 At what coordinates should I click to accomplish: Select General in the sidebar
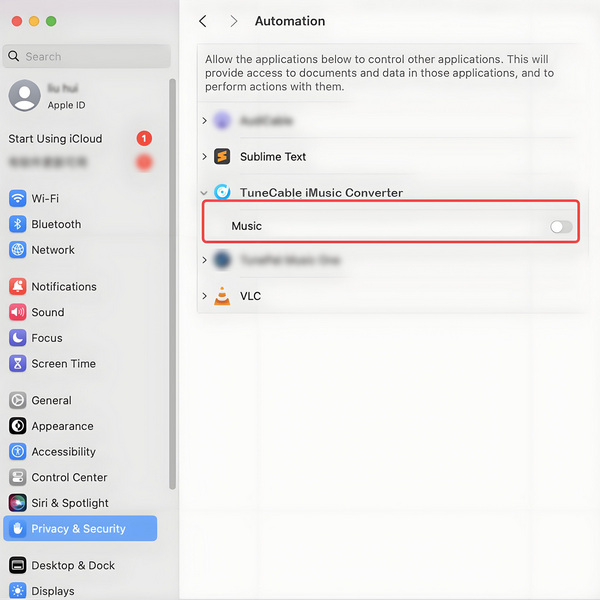tap(80, 400)
